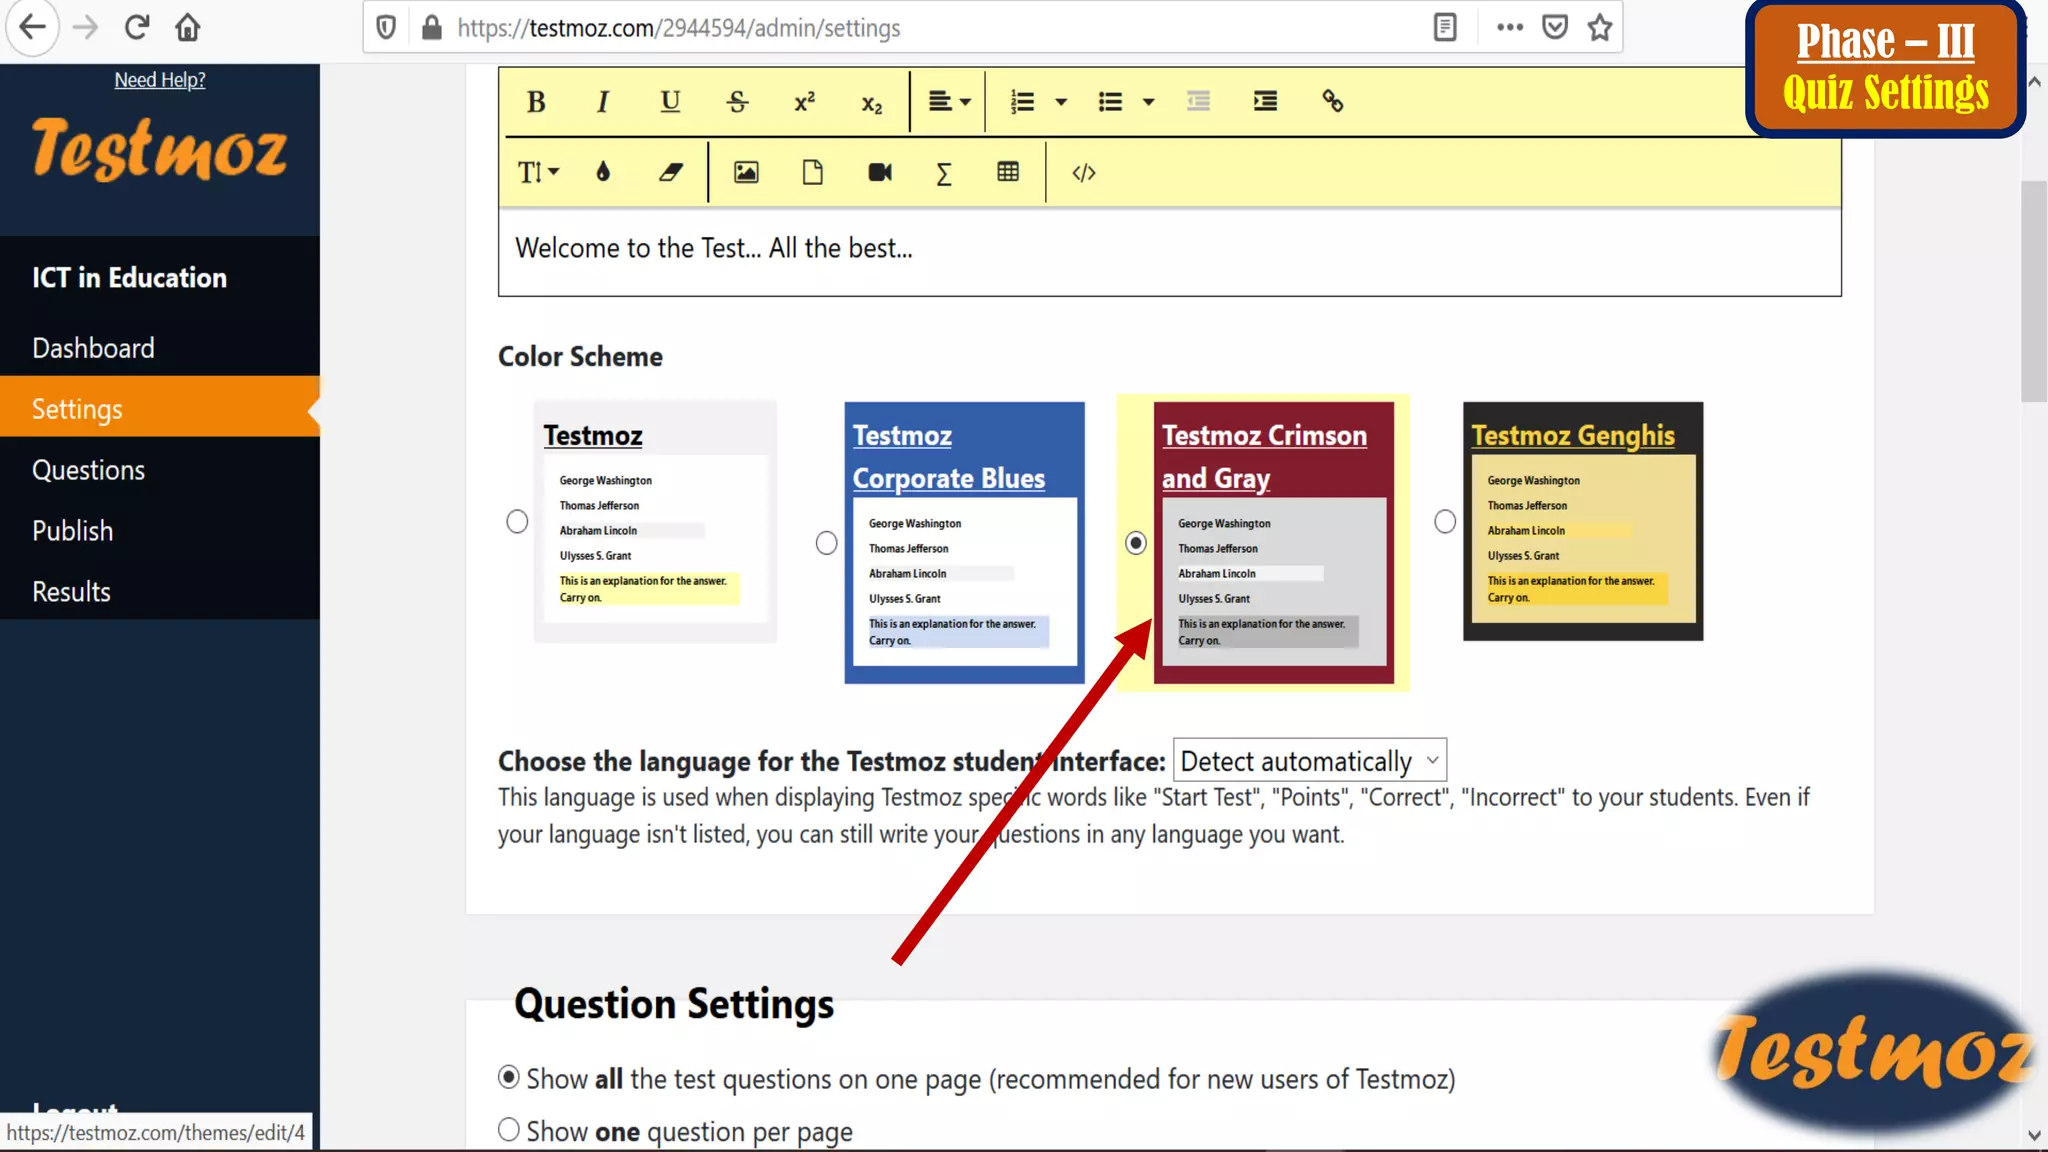Open the font size dropdown
Image resolution: width=2048 pixels, height=1152 pixels.
click(538, 172)
